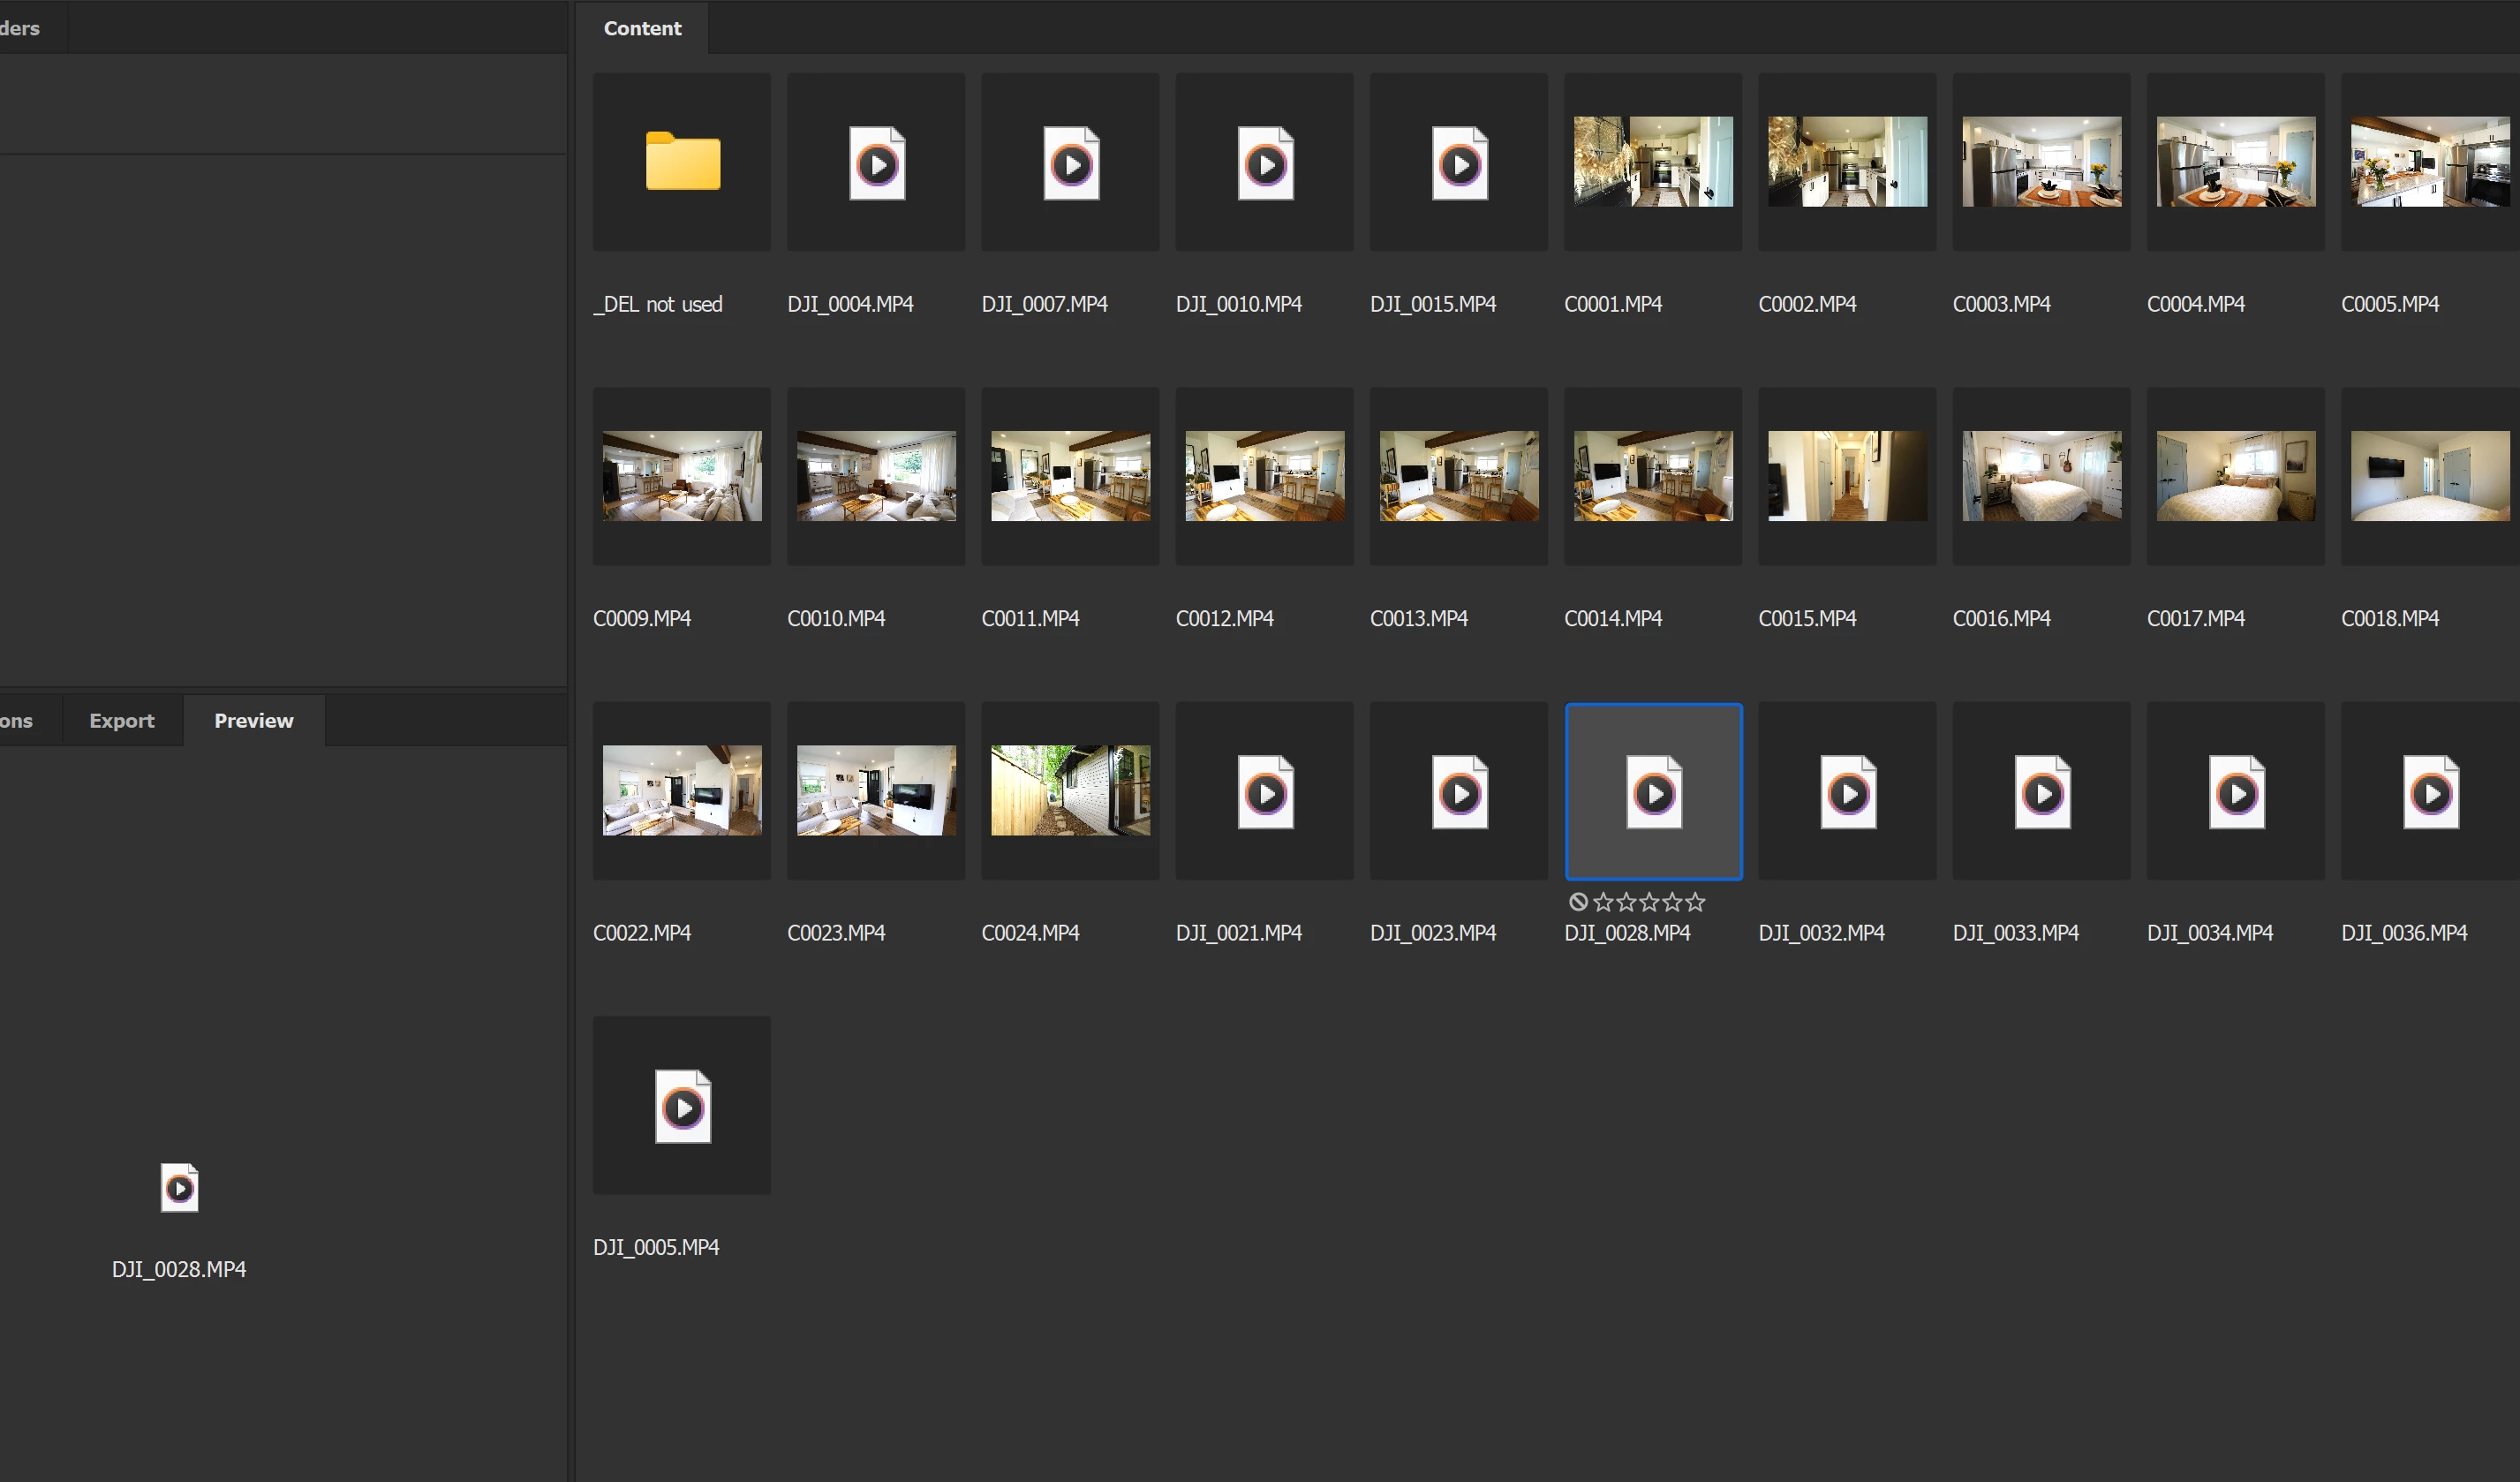Screen dimensions: 2520x1482
Task: Activate the Content panel tab
Action: point(642,28)
